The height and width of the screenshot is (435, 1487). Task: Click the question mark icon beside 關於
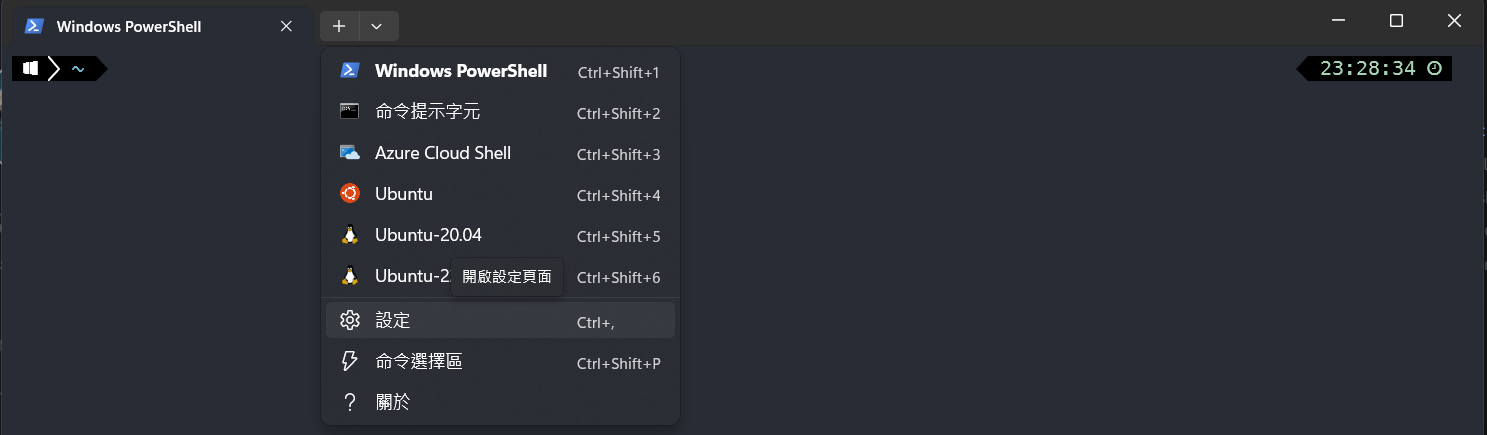pyautogui.click(x=349, y=402)
